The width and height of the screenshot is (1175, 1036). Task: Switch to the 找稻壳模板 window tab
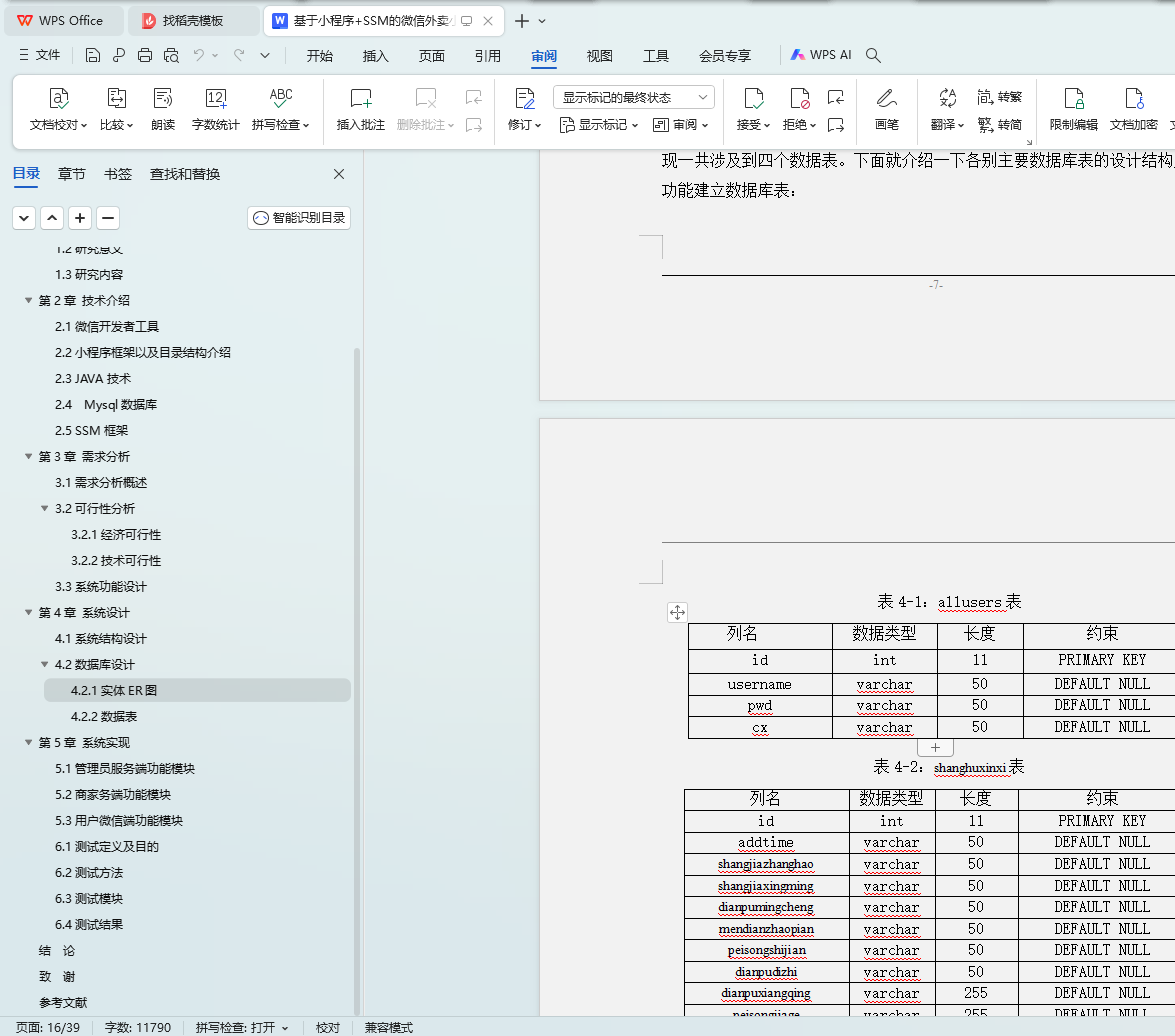193,21
